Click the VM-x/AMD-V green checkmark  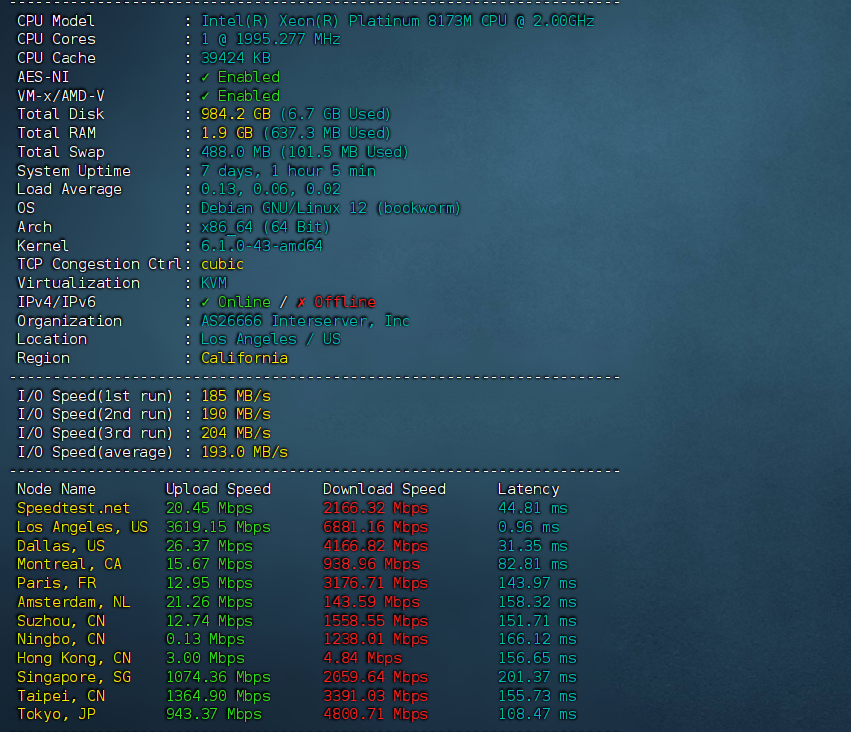click(x=205, y=96)
